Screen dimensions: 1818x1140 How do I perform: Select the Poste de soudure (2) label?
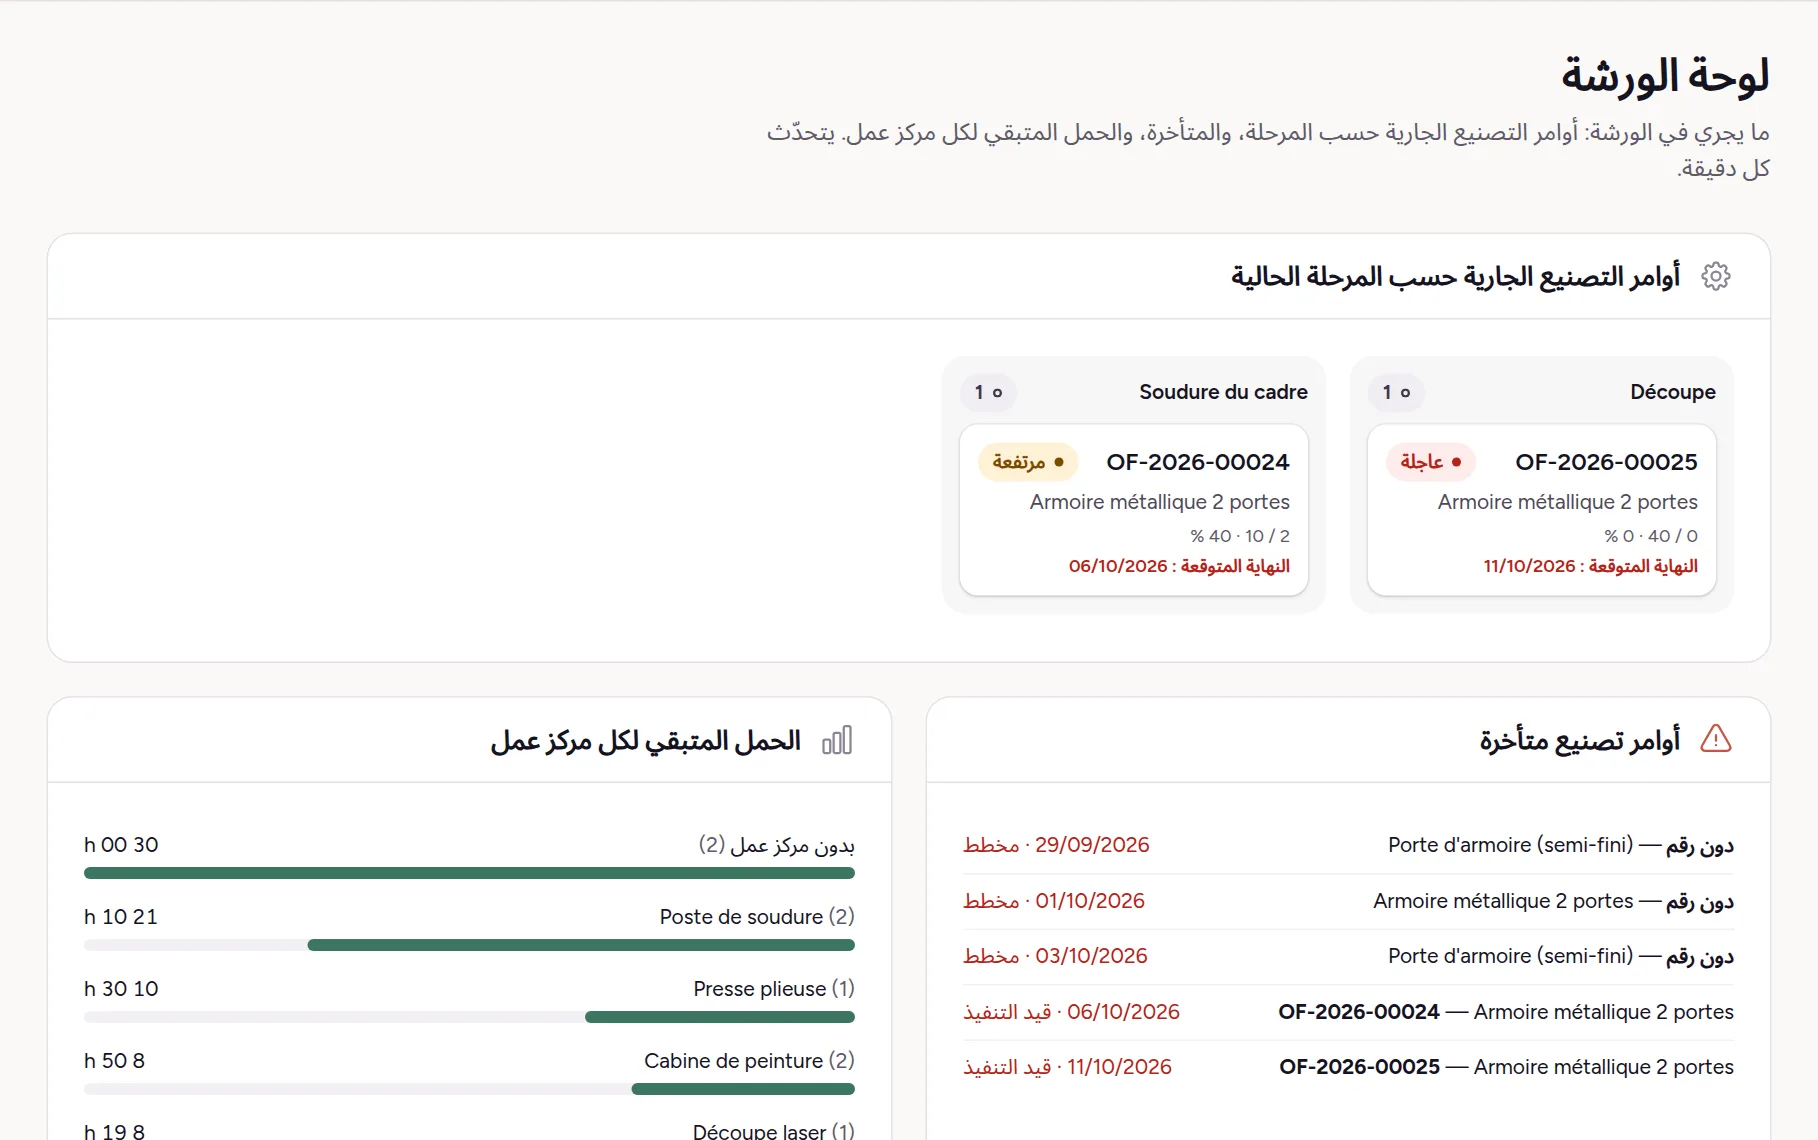coord(757,917)
